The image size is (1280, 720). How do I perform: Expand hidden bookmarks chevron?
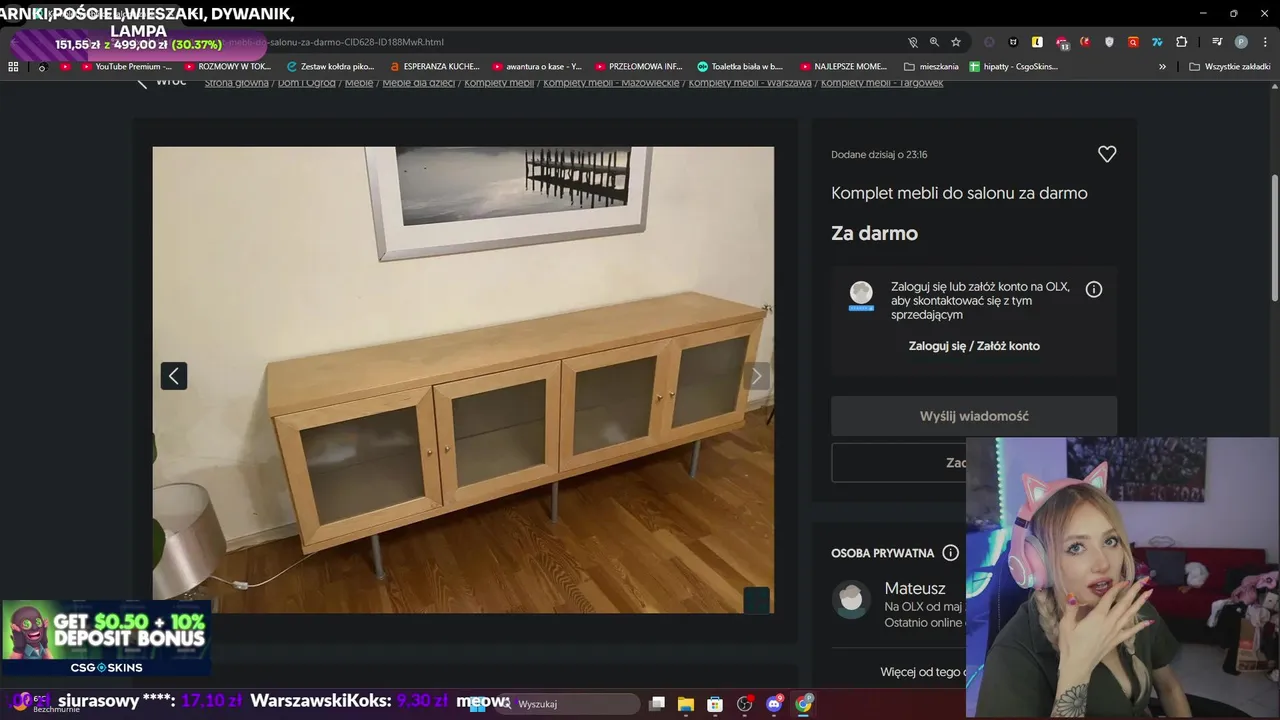pos(1162,67)
